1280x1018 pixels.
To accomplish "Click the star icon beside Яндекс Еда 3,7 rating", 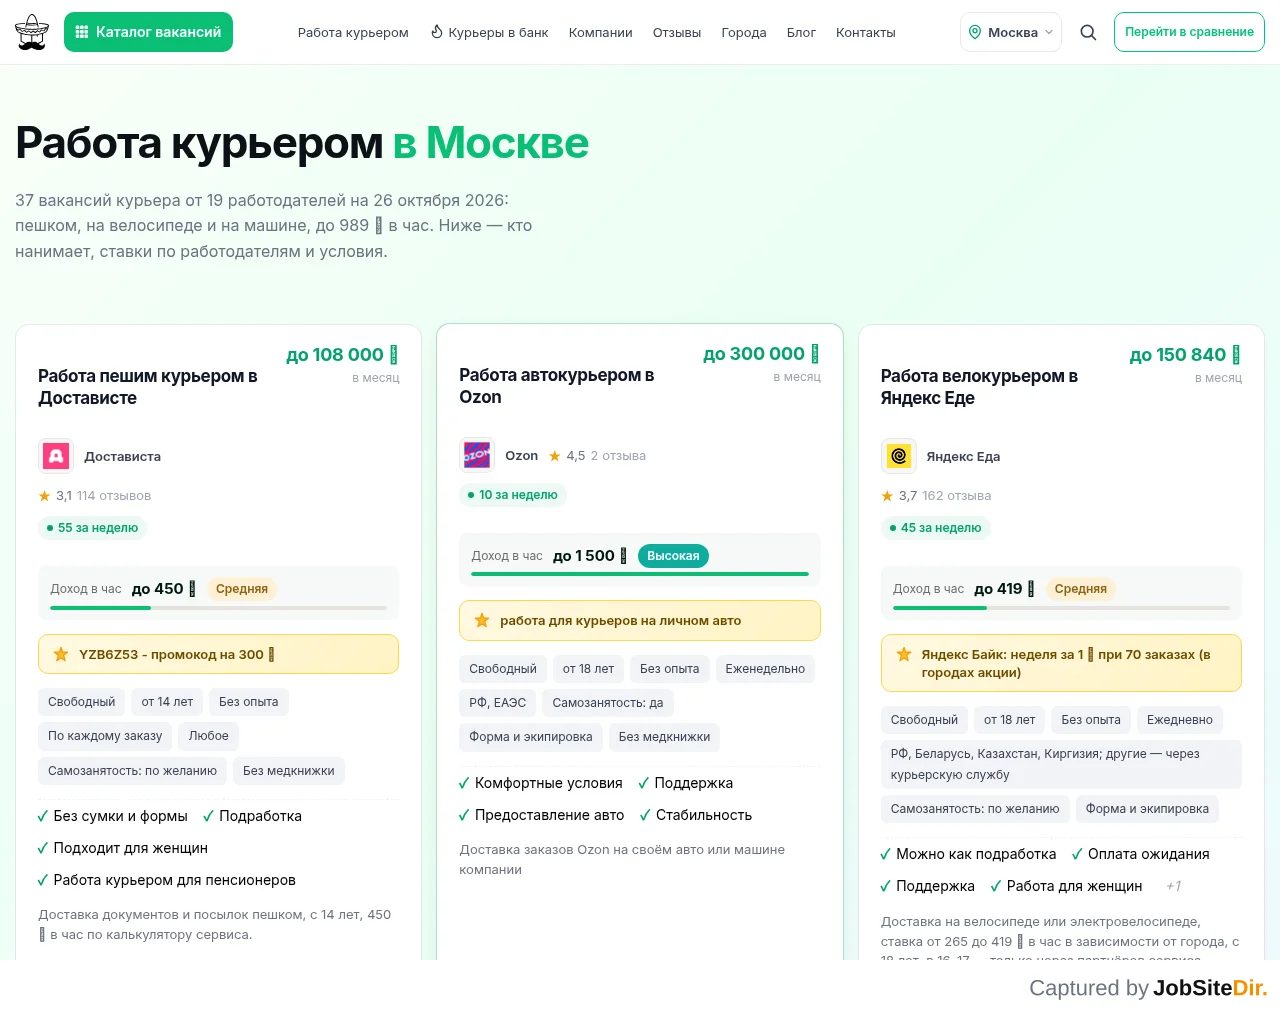I will [x=887, y=495].
